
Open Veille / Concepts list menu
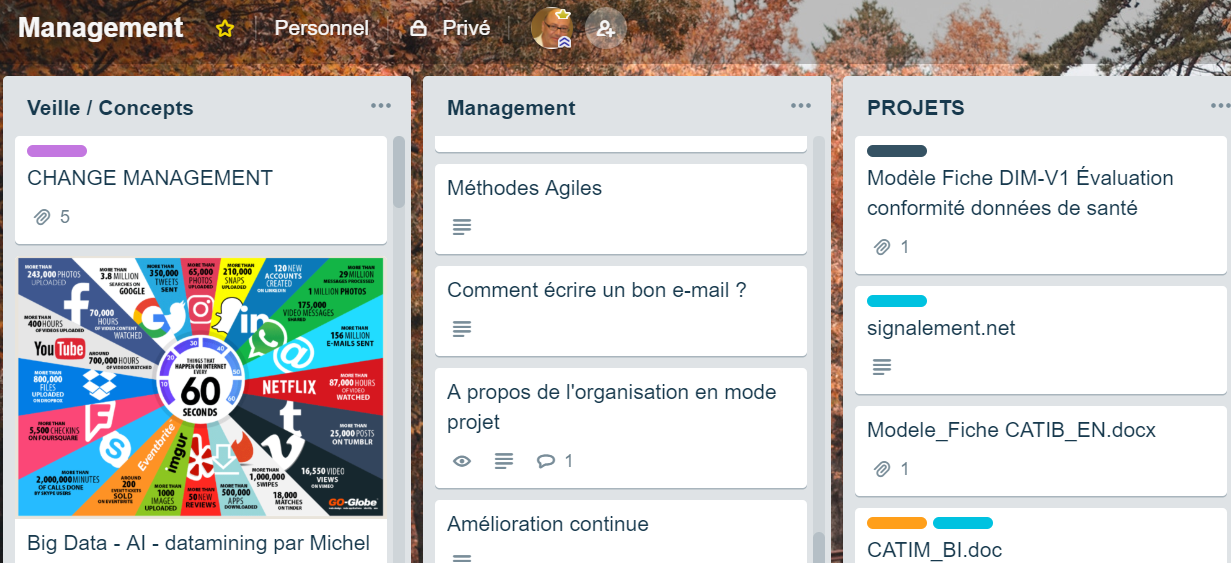[x=381, y=105]
